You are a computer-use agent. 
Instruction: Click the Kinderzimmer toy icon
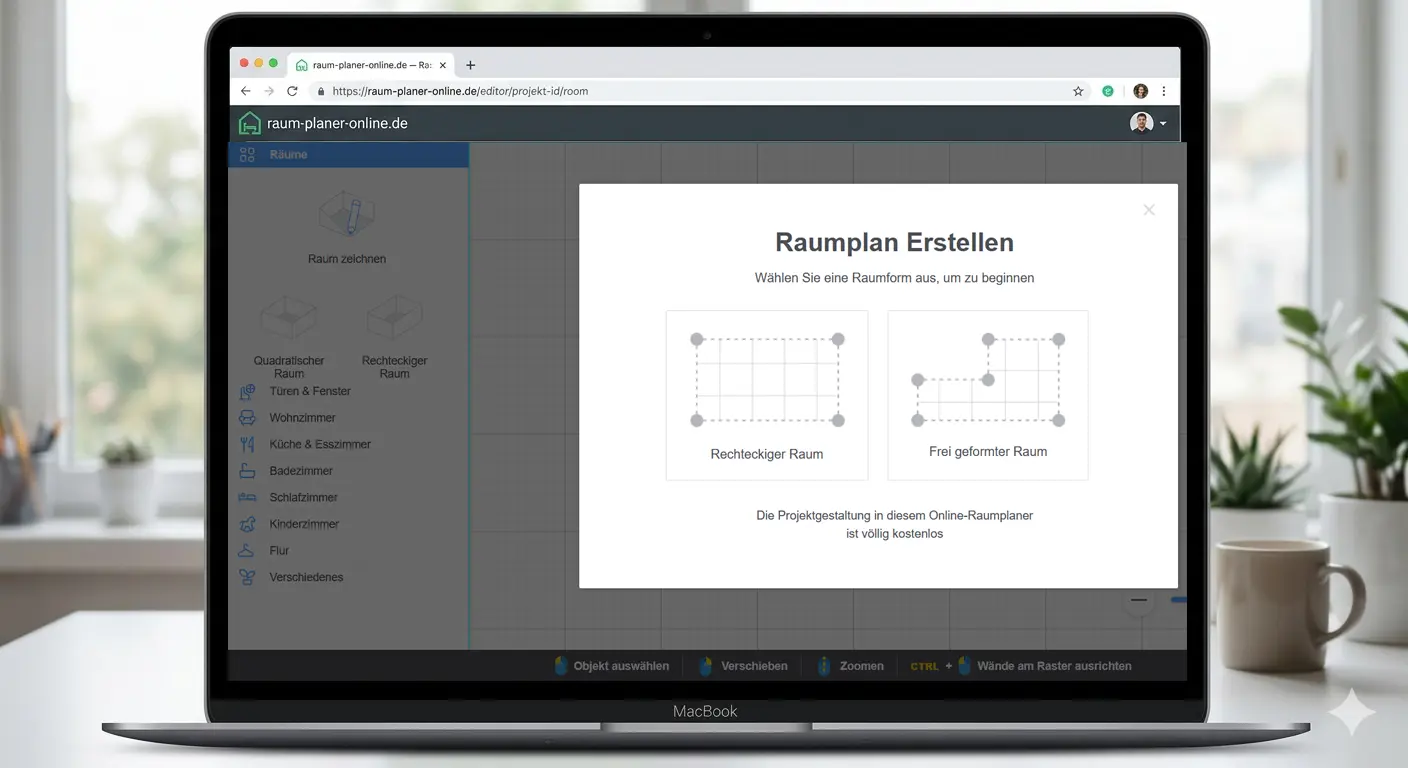[247, 524]
